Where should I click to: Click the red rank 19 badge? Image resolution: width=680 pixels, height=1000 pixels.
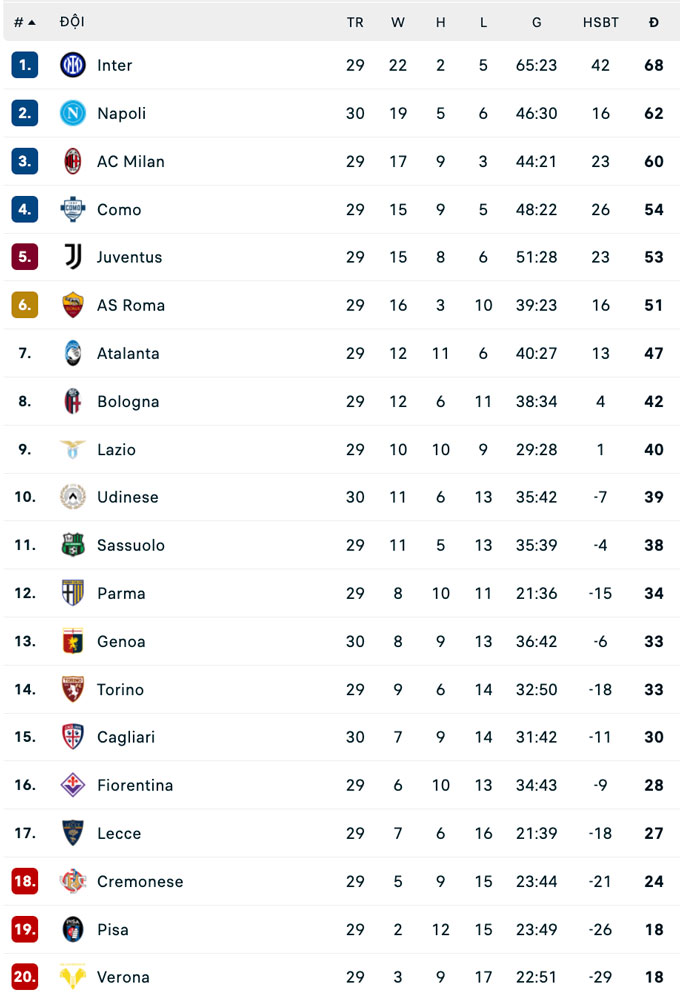click(25, 929)
